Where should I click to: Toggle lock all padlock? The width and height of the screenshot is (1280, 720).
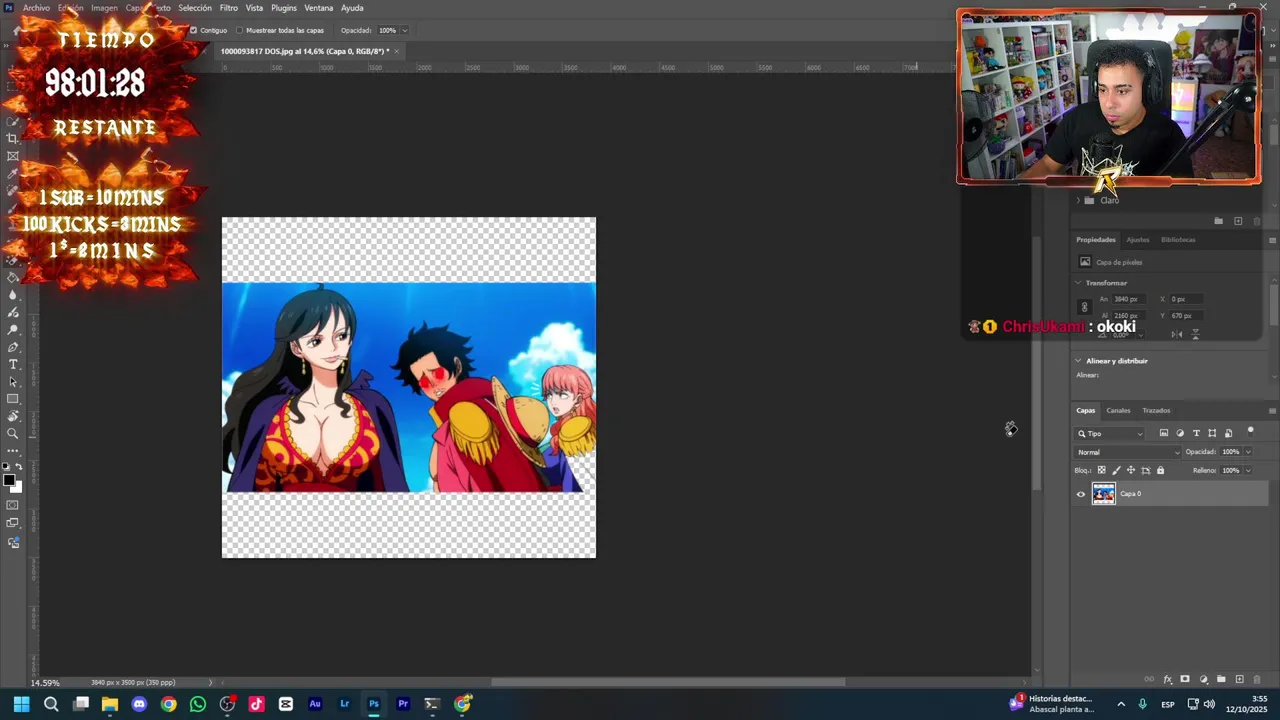1160,470
